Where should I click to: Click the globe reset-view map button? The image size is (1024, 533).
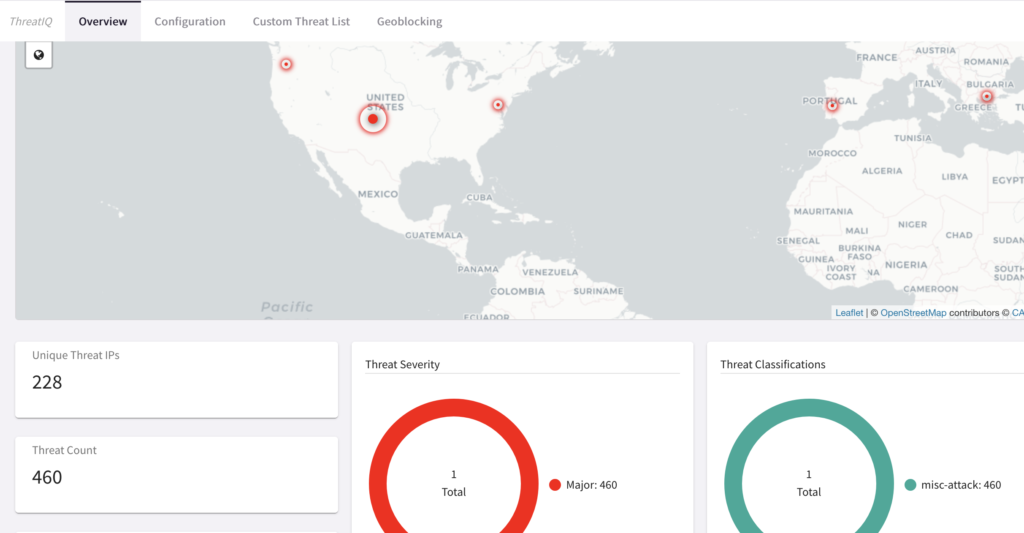[39, 55]
